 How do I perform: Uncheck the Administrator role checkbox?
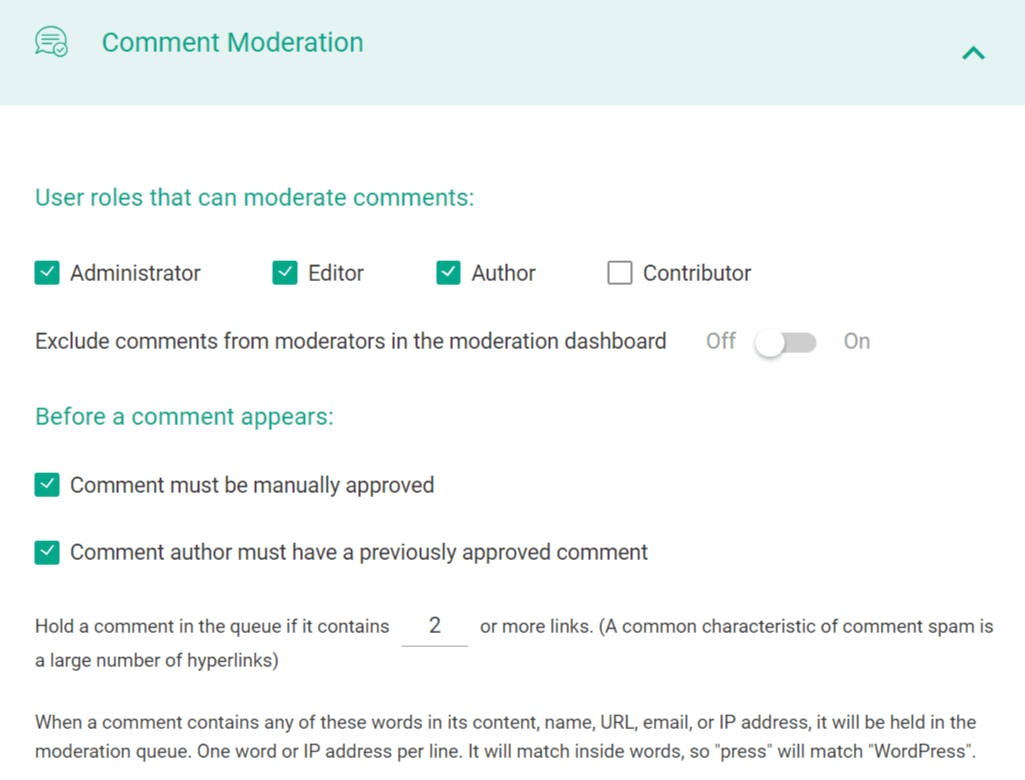click(x=47, y=273)
